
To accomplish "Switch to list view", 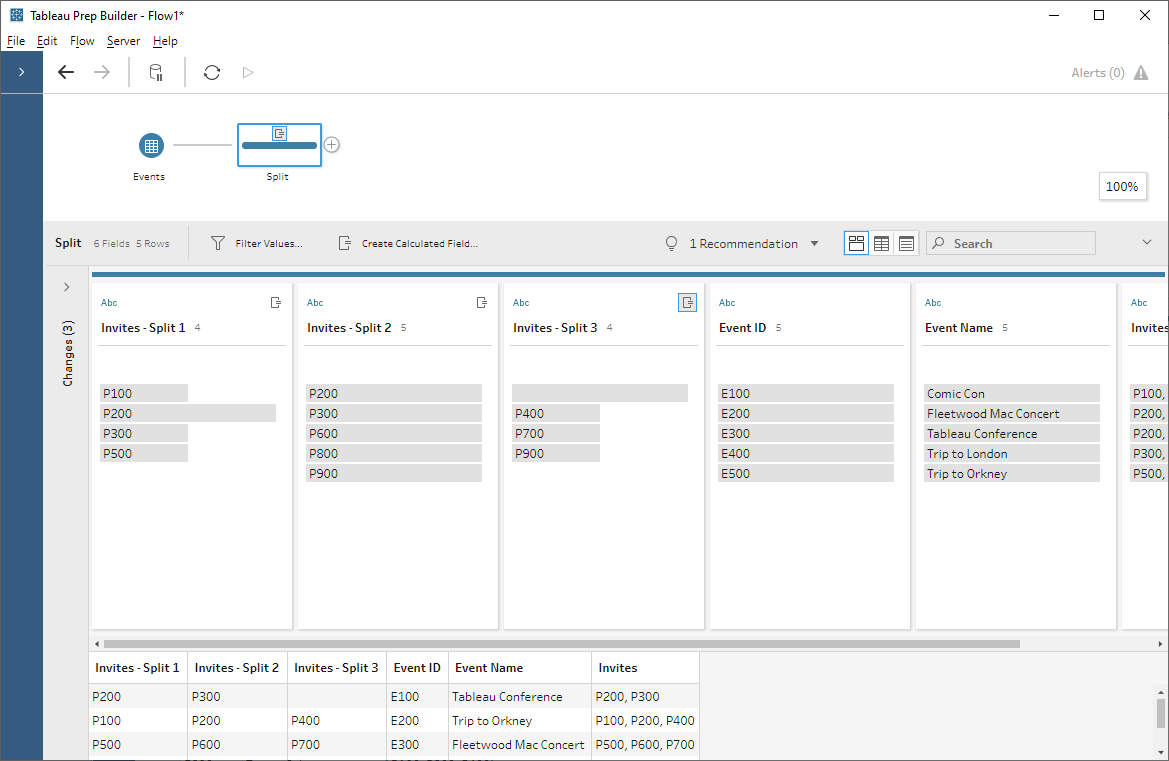I will tap(906, 244).
